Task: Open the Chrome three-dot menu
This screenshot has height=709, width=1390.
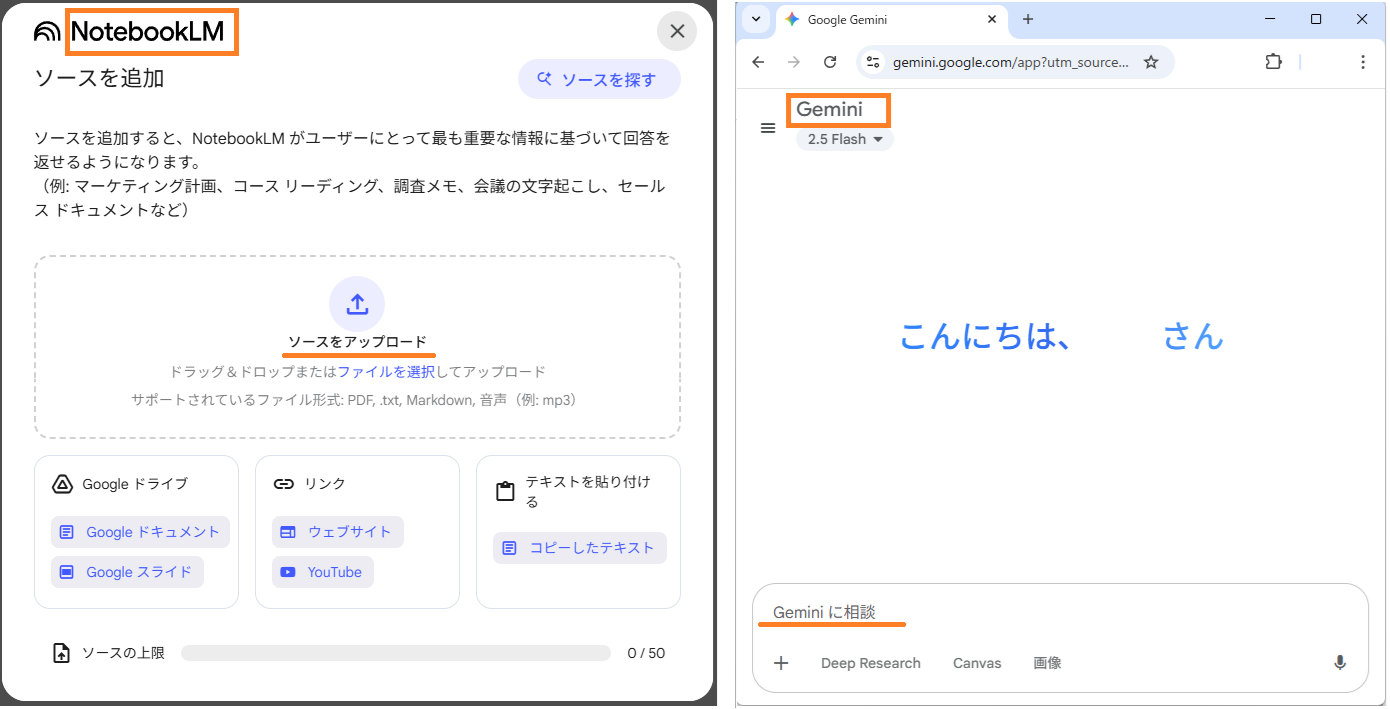Action: [x=1363, y=61]
